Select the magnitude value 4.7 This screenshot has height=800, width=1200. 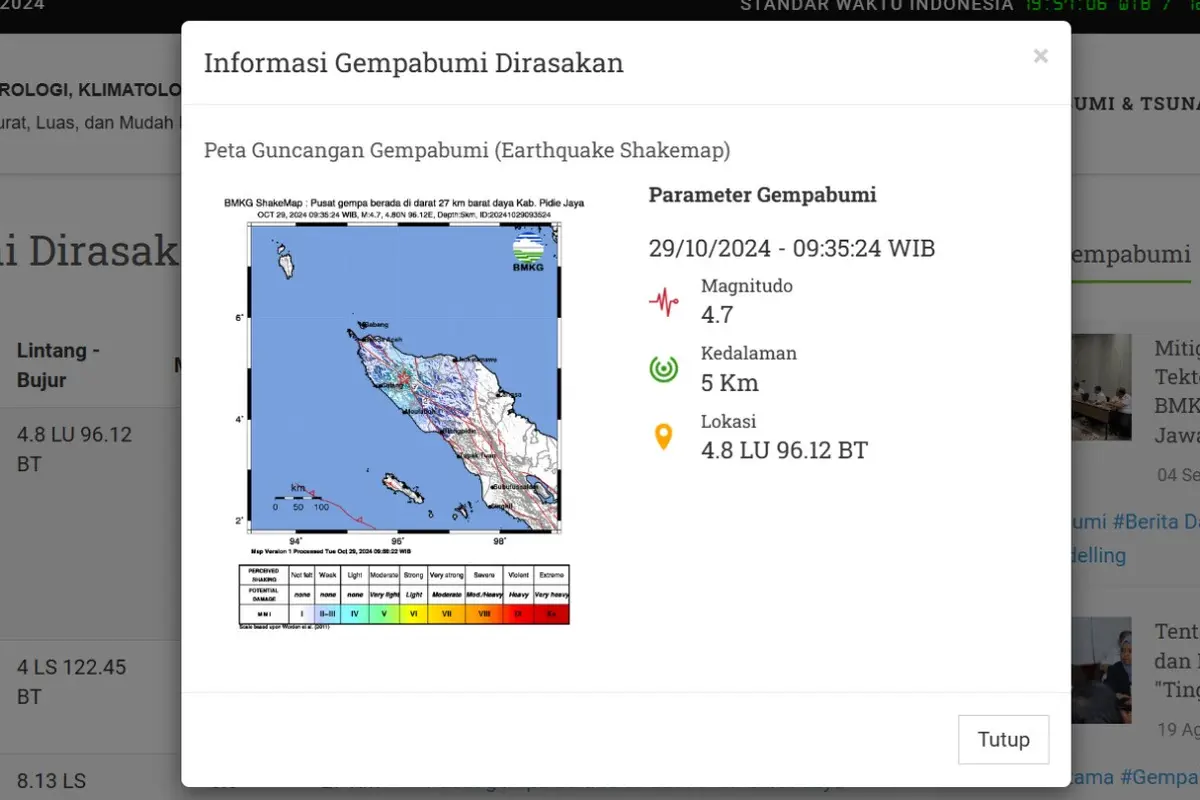[717, 315]
